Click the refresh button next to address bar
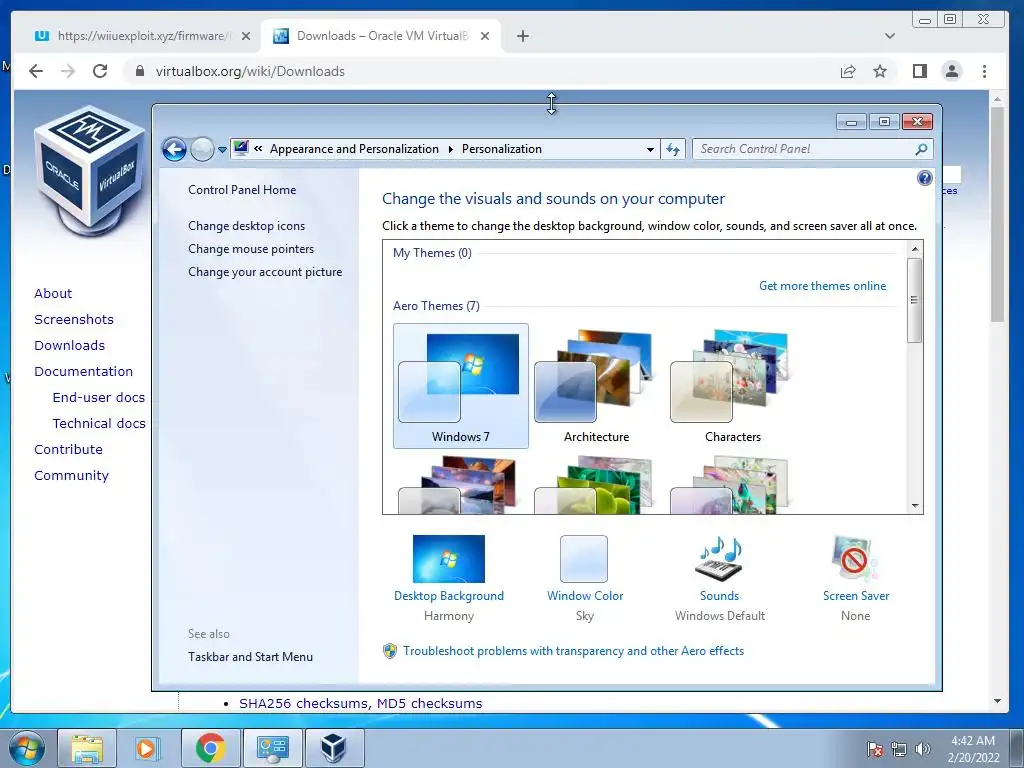The width and height of the screenshot is (1024, 768). [673, 150]
